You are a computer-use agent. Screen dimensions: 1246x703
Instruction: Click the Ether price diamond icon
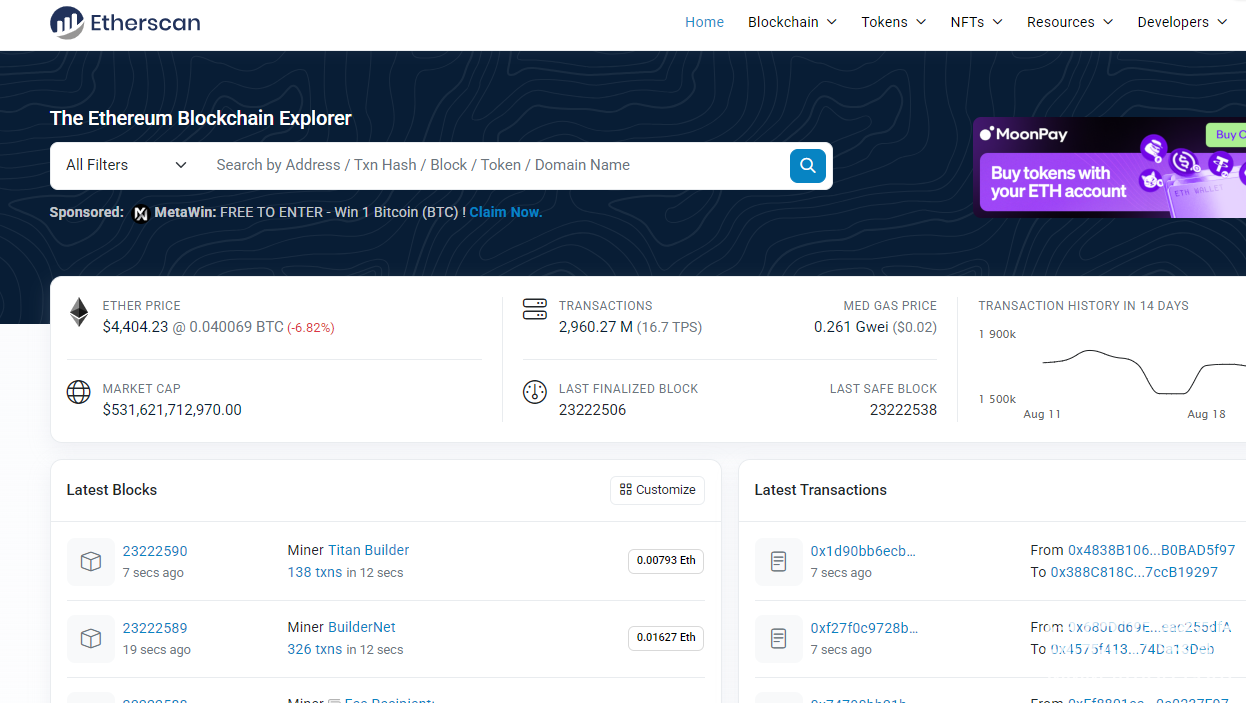(79, 312)
